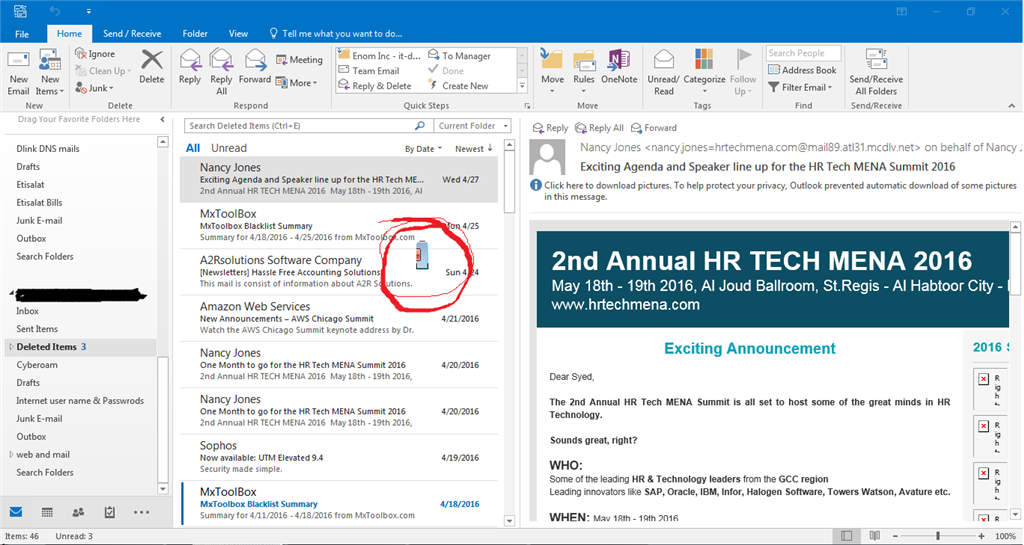Switch to Normal view layout
Screen dimensions: 1024x545
pyautogui.click(x=846, y=536)
